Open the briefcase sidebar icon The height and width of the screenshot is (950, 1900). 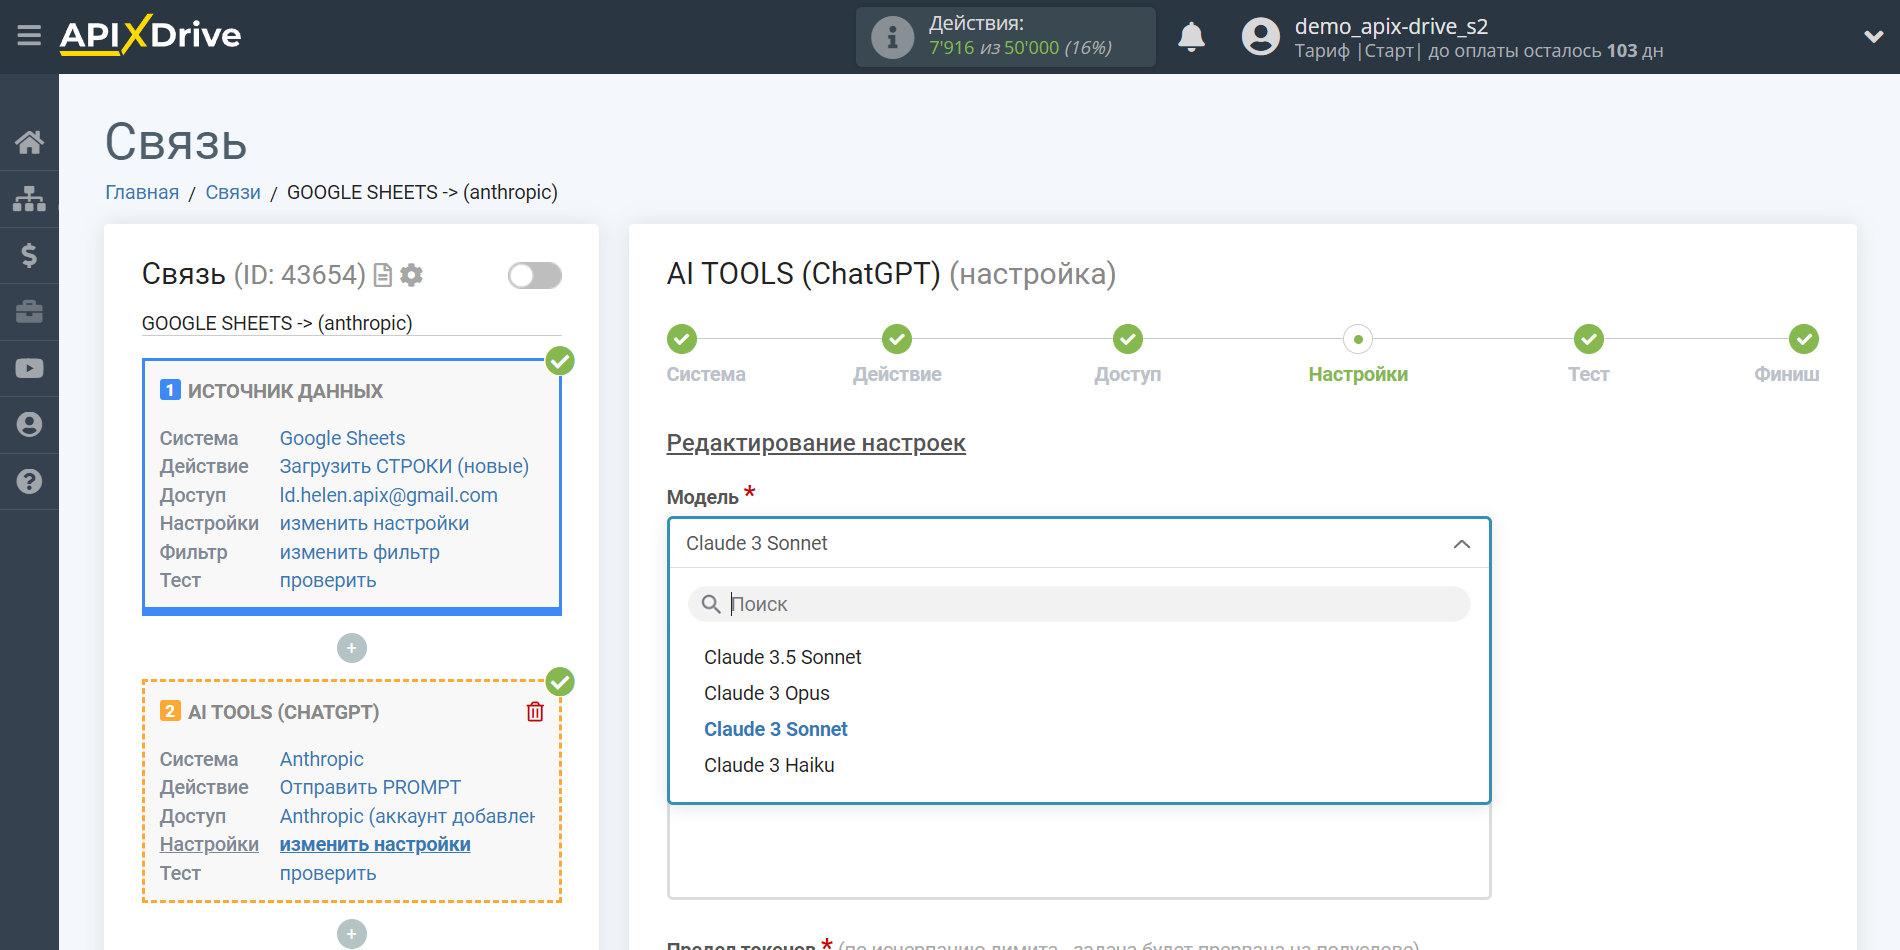29,312
